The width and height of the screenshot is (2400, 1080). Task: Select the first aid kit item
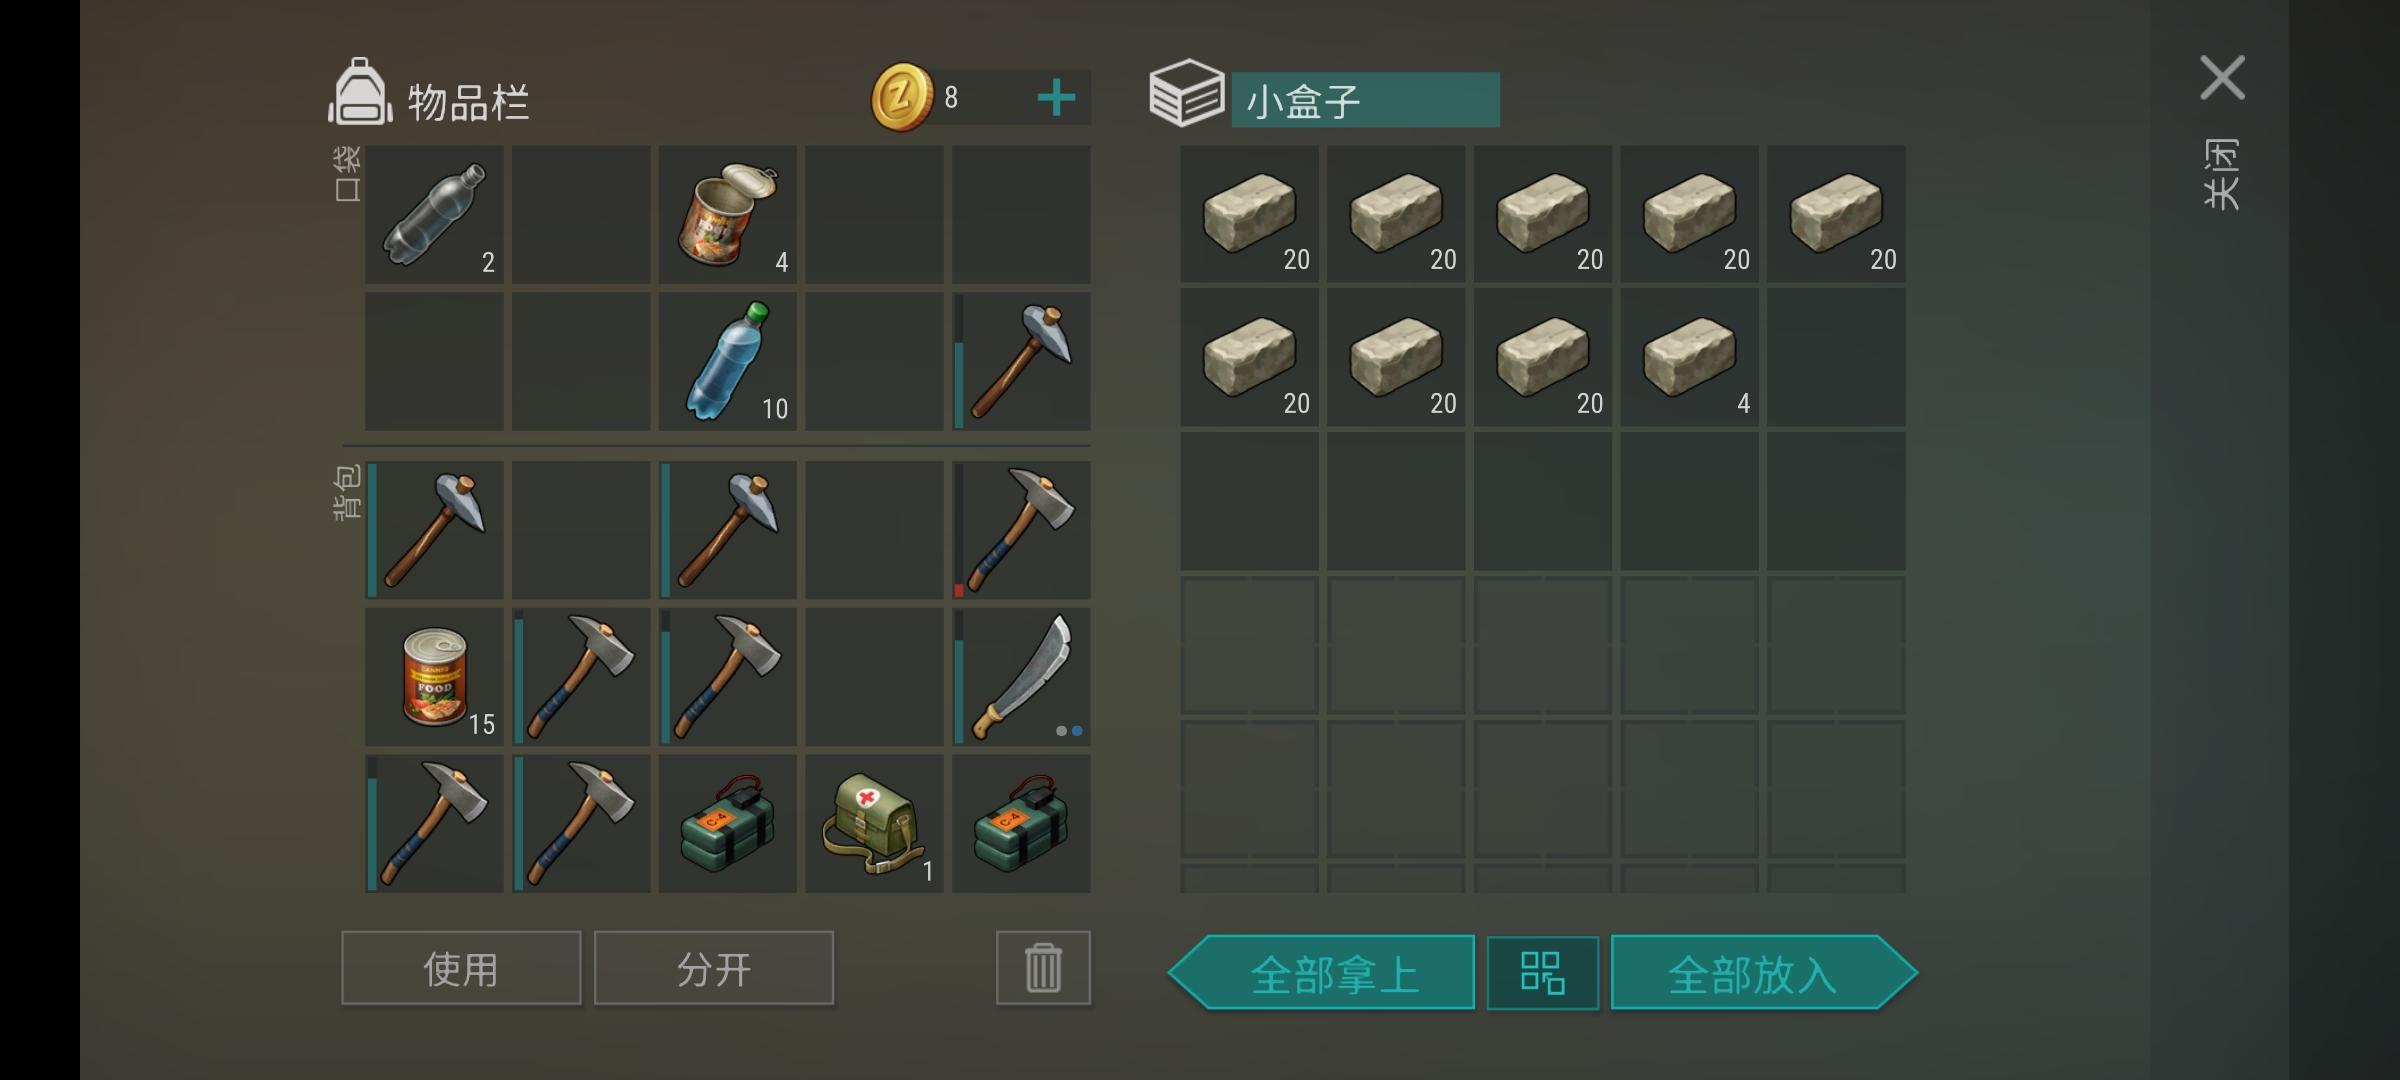tap(874, 824)
